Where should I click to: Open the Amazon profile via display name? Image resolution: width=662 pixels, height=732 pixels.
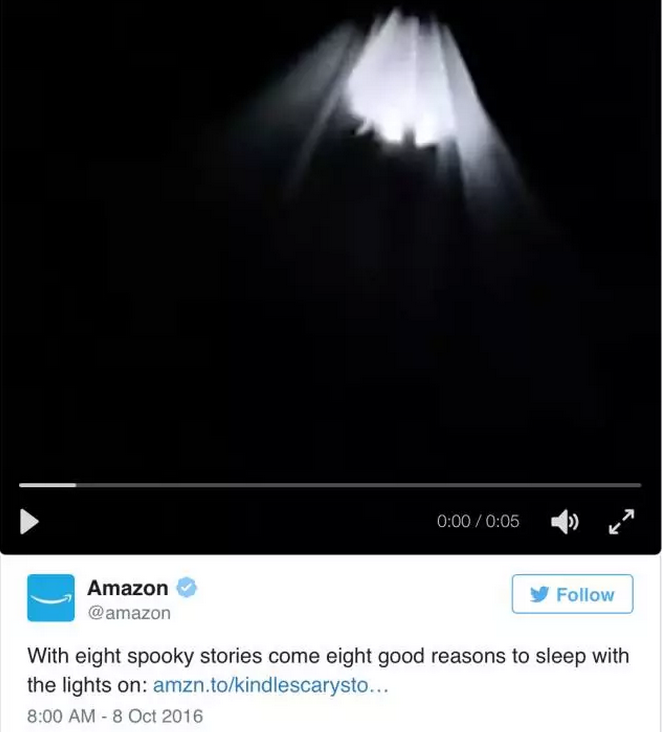point(127,588)
